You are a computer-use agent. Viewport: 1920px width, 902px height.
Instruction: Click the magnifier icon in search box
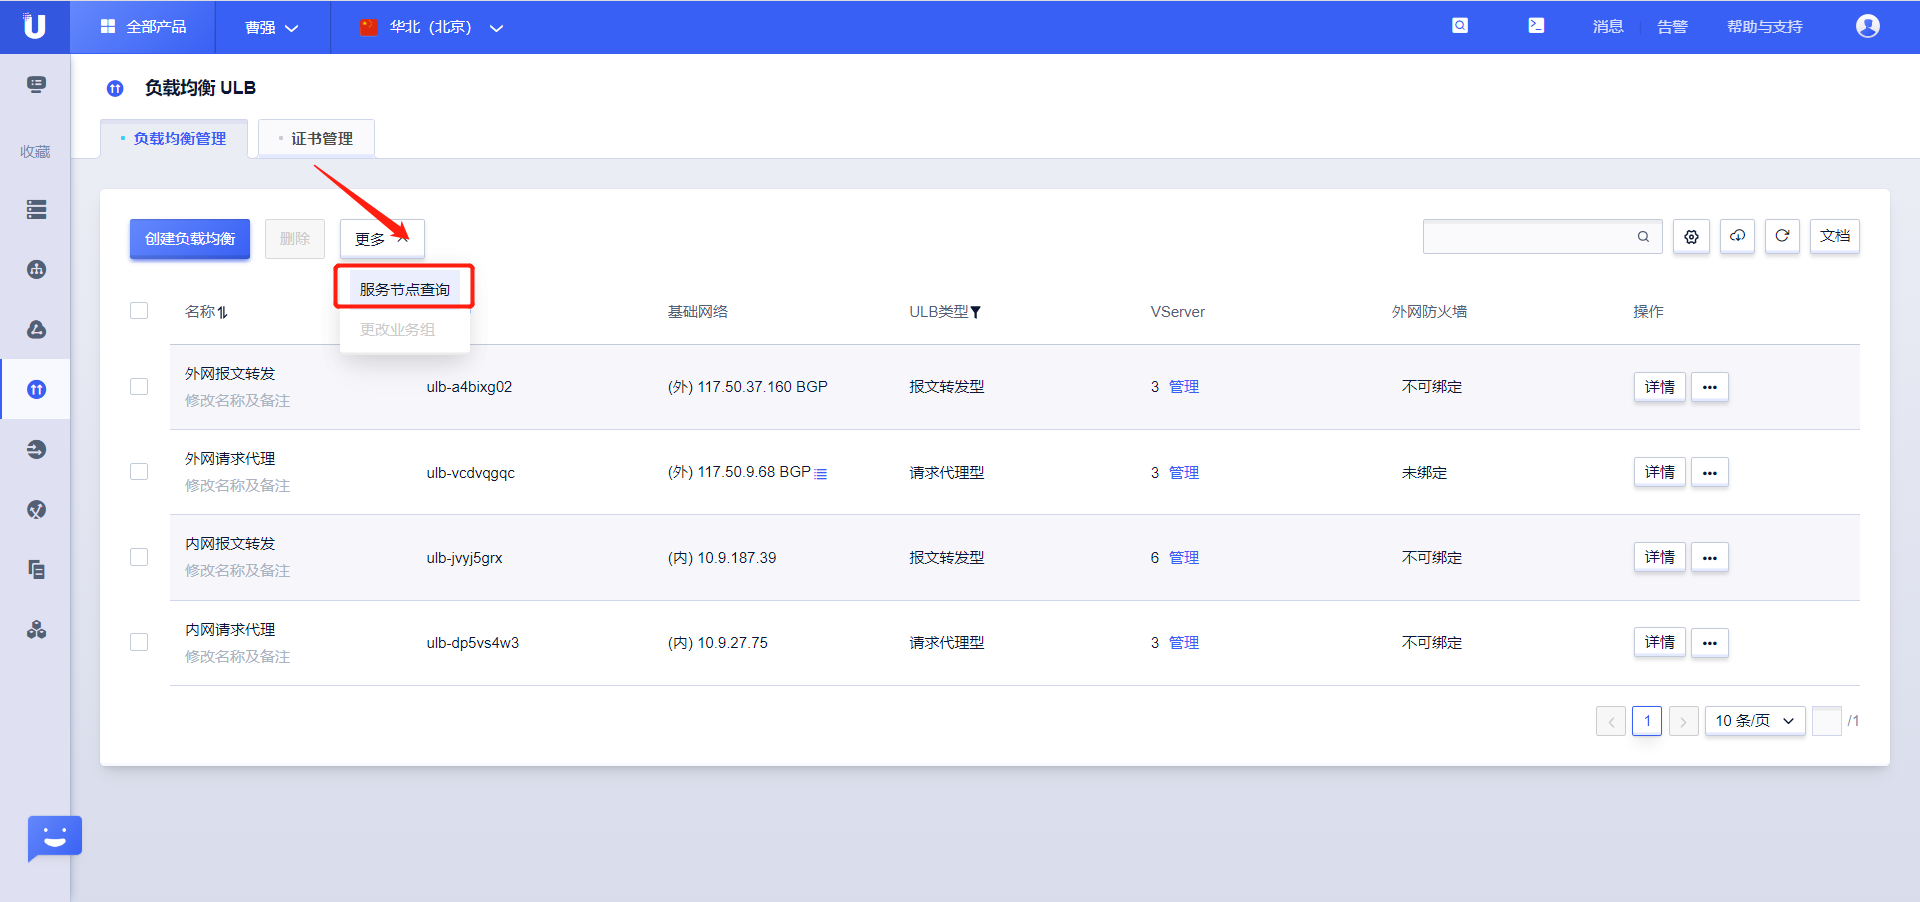[1643, 237]
